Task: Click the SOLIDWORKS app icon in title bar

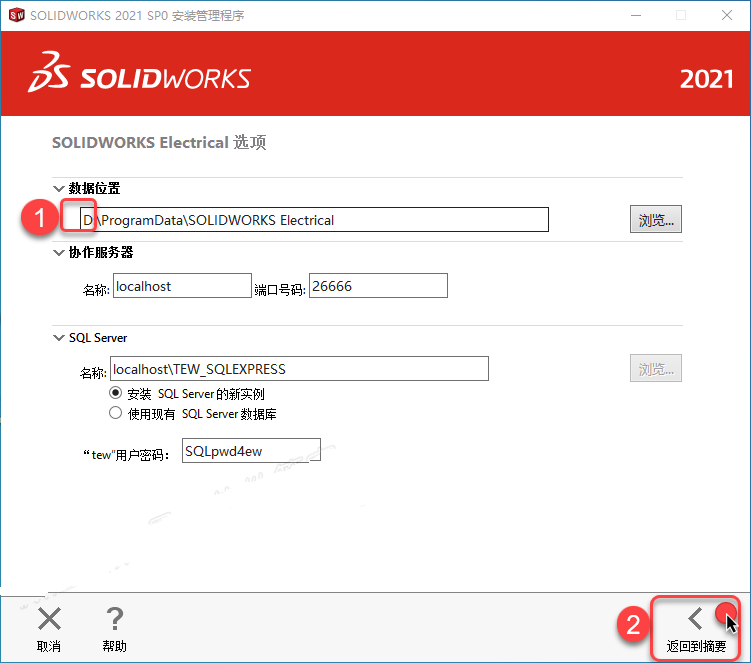Action: (x=16, y=15)
